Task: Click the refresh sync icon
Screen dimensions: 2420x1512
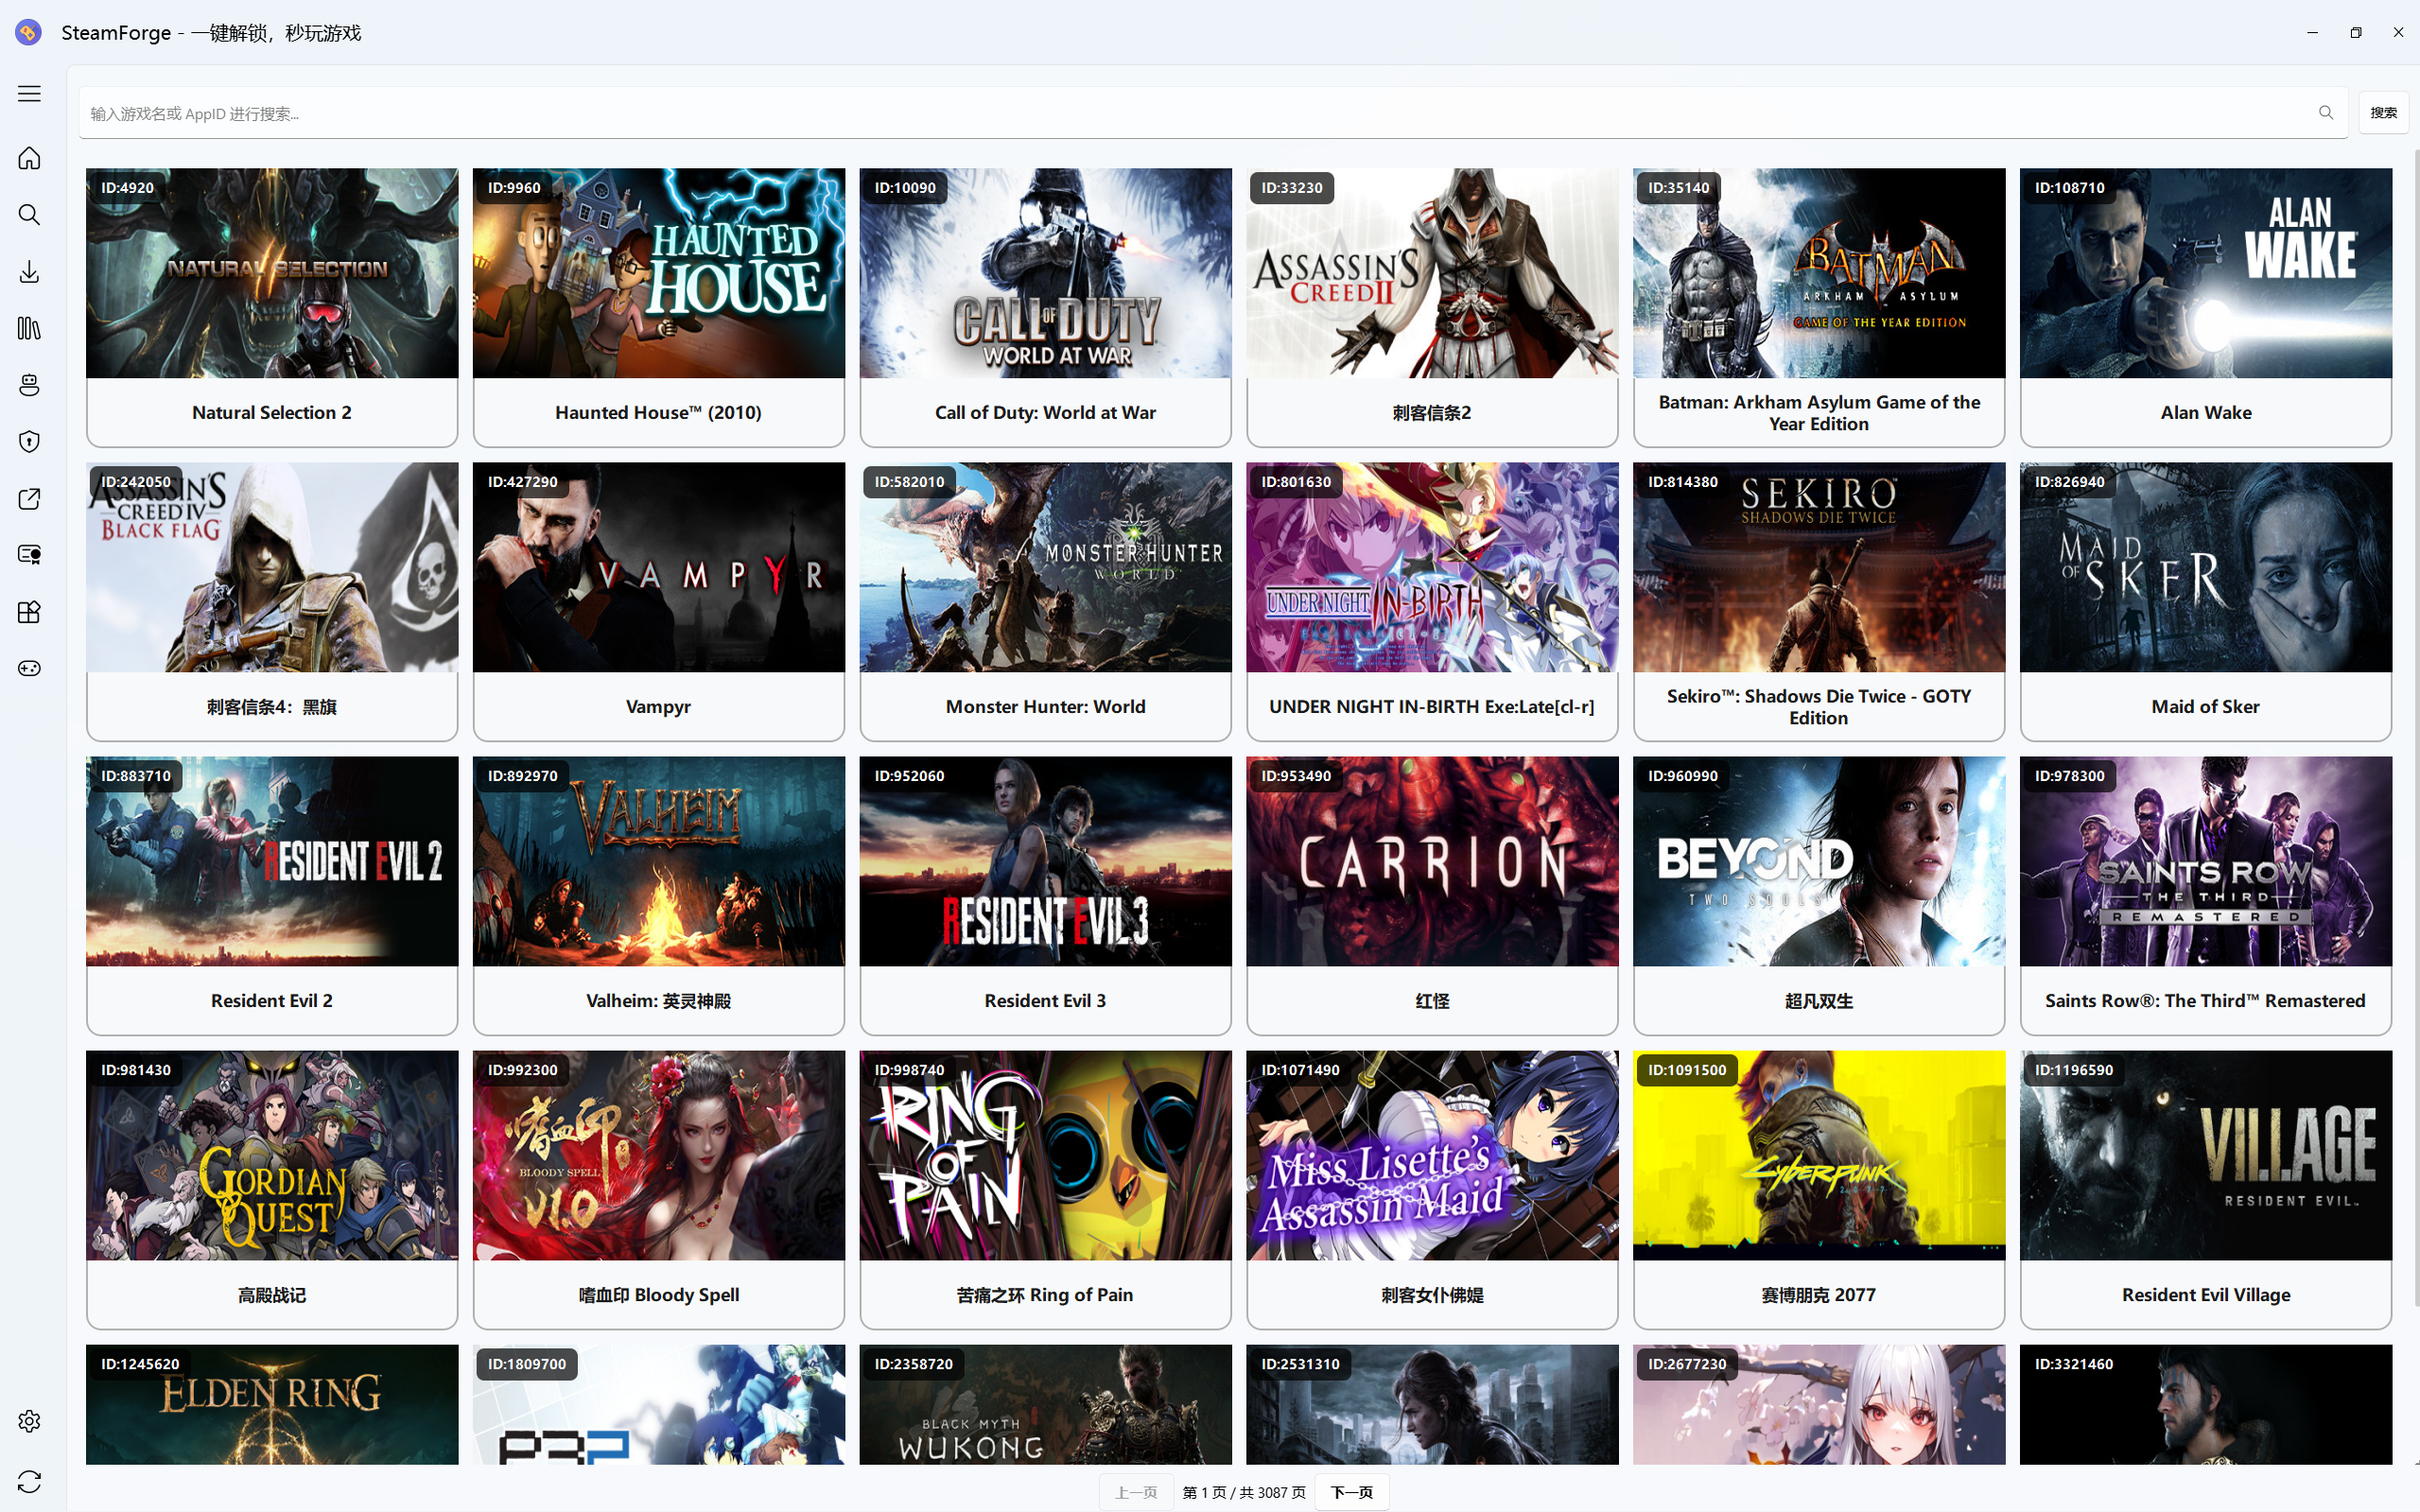Action: coord(29,1481)
